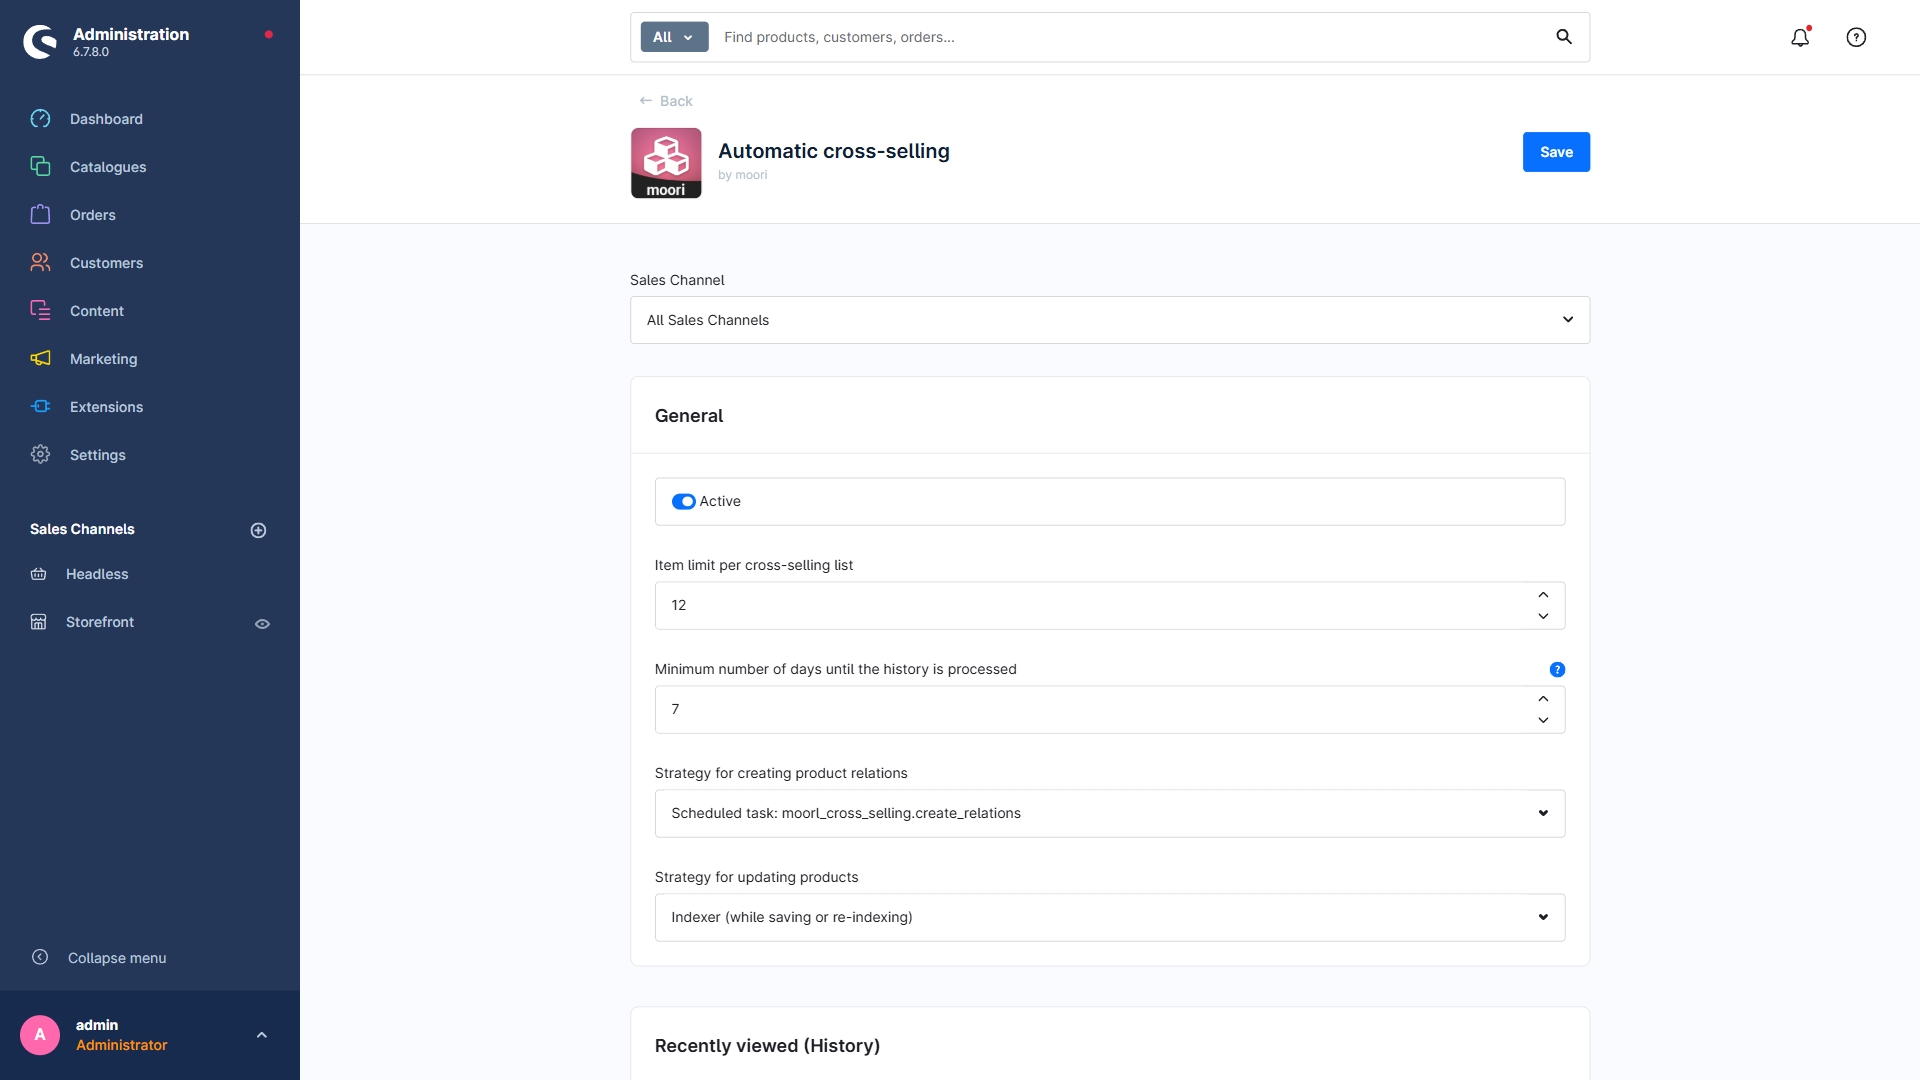Disable the Active toggle in General
The width and height of the screenshot is (1920, 1080).
683,501
